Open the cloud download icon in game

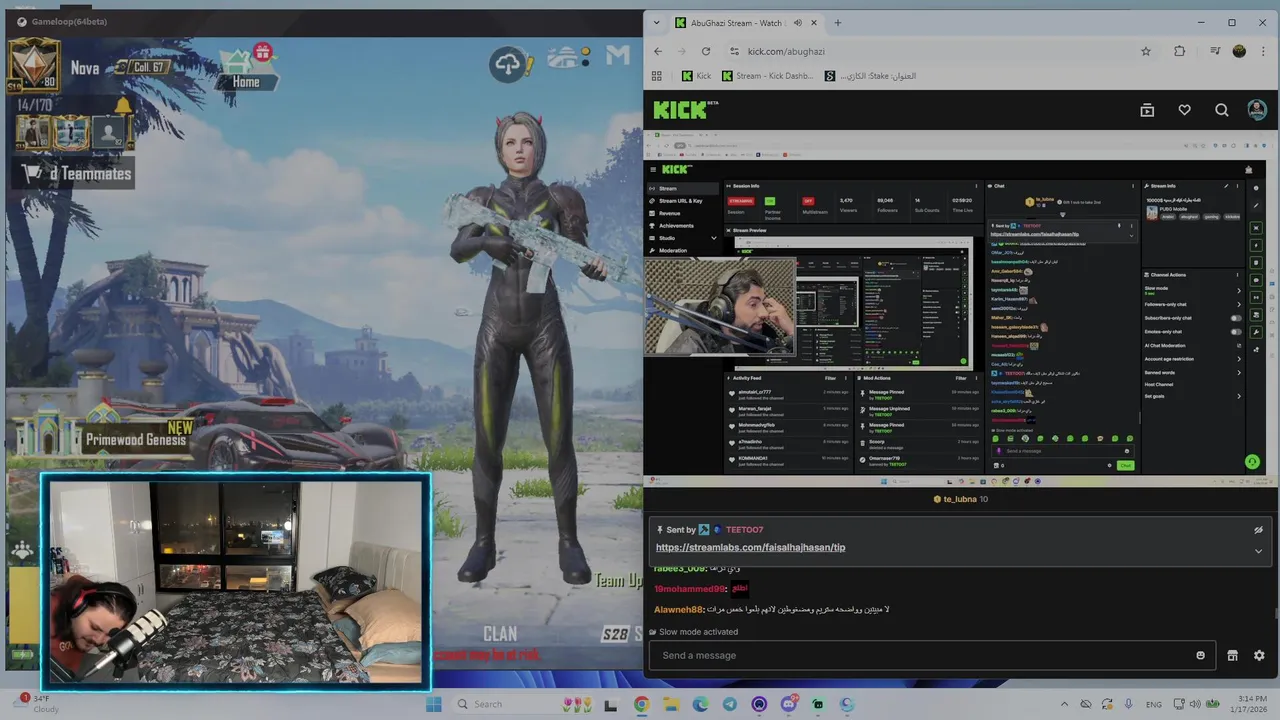click(x=510, y=64)
